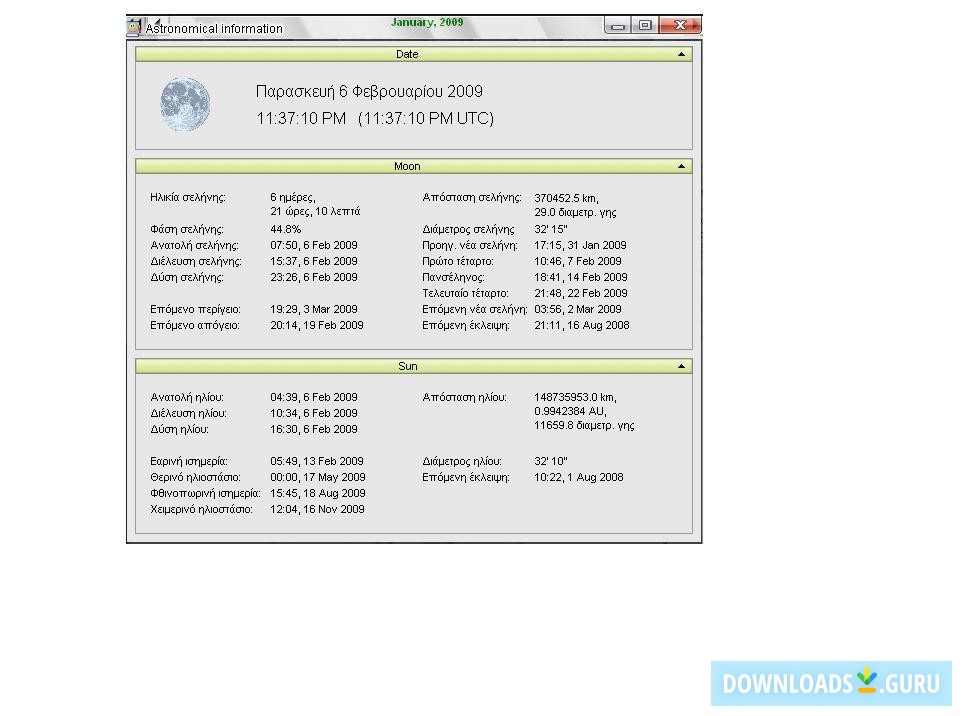Image resolution: width=962 pixels, height=716 pixels.
Task: Click the moon diameter value 32' 15"
Action: click(550, 229)
